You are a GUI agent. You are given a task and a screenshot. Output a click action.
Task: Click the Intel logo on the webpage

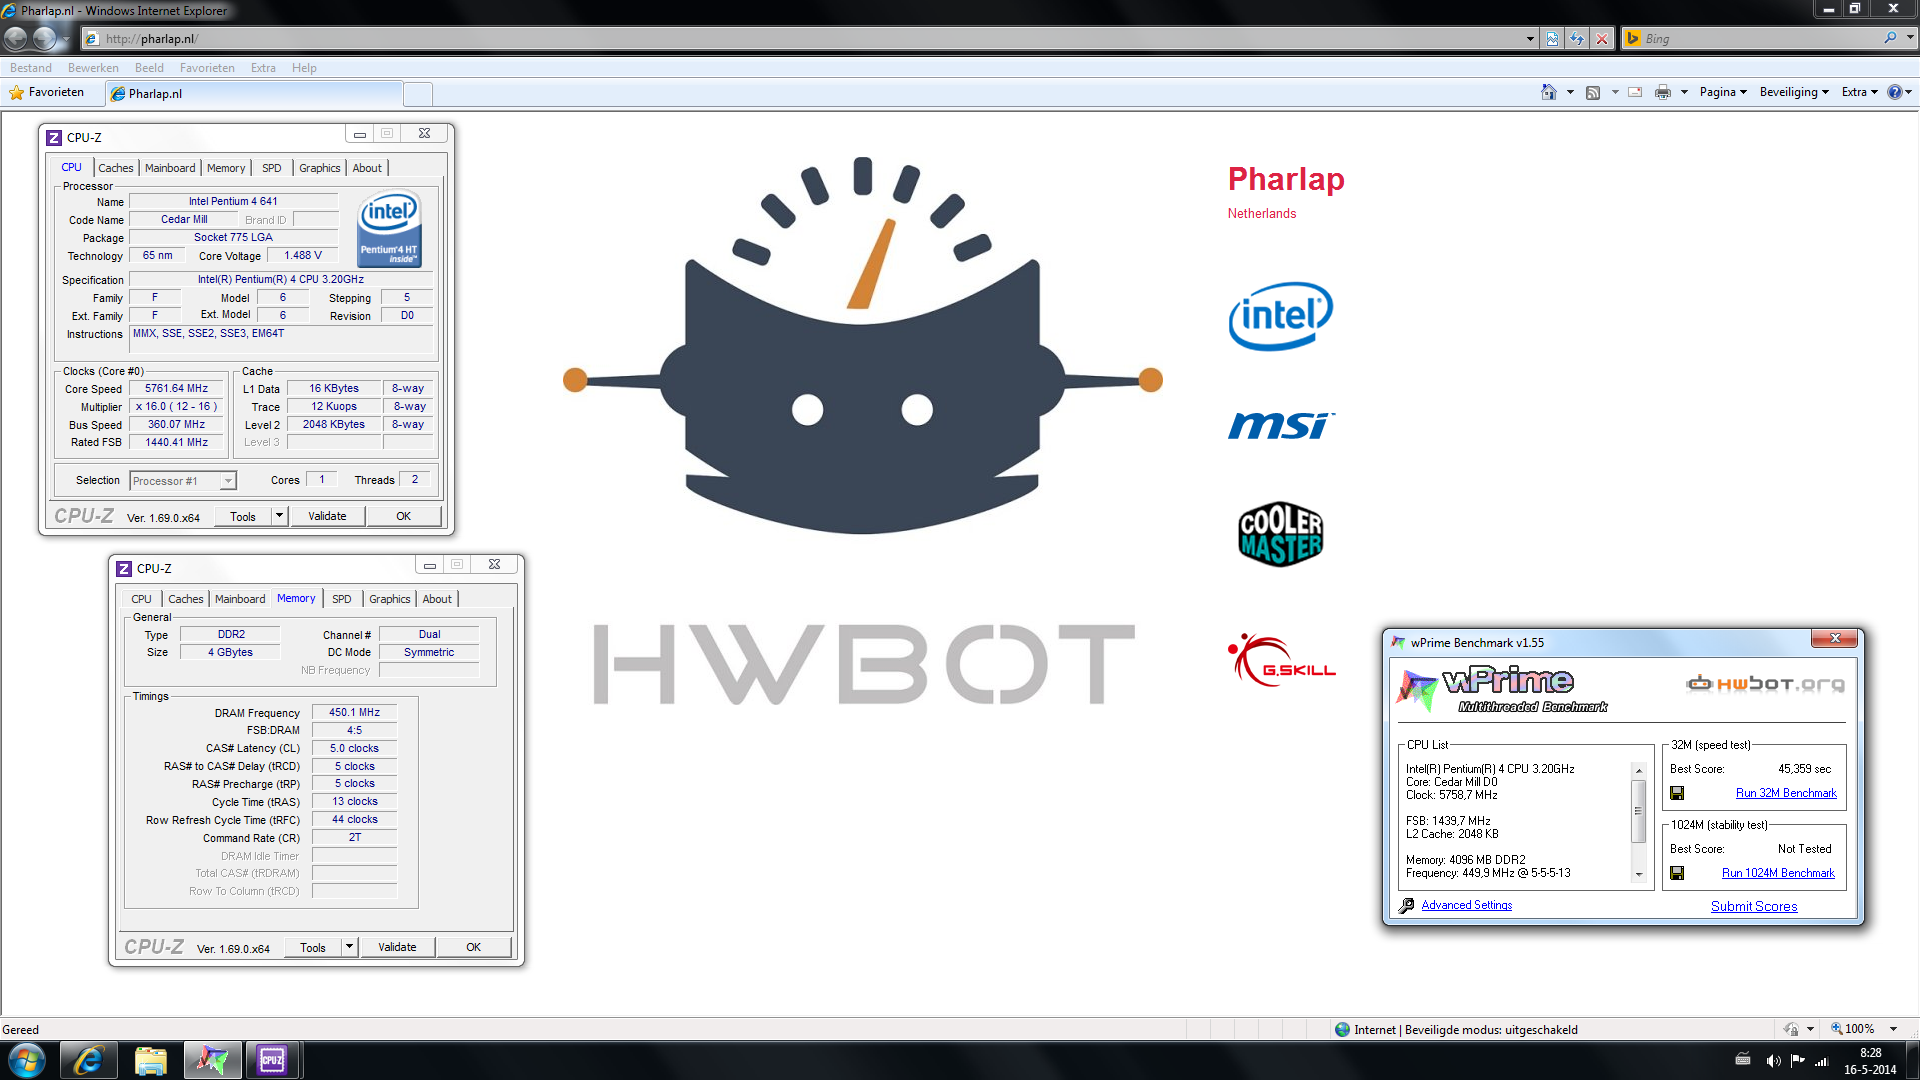1280,316
